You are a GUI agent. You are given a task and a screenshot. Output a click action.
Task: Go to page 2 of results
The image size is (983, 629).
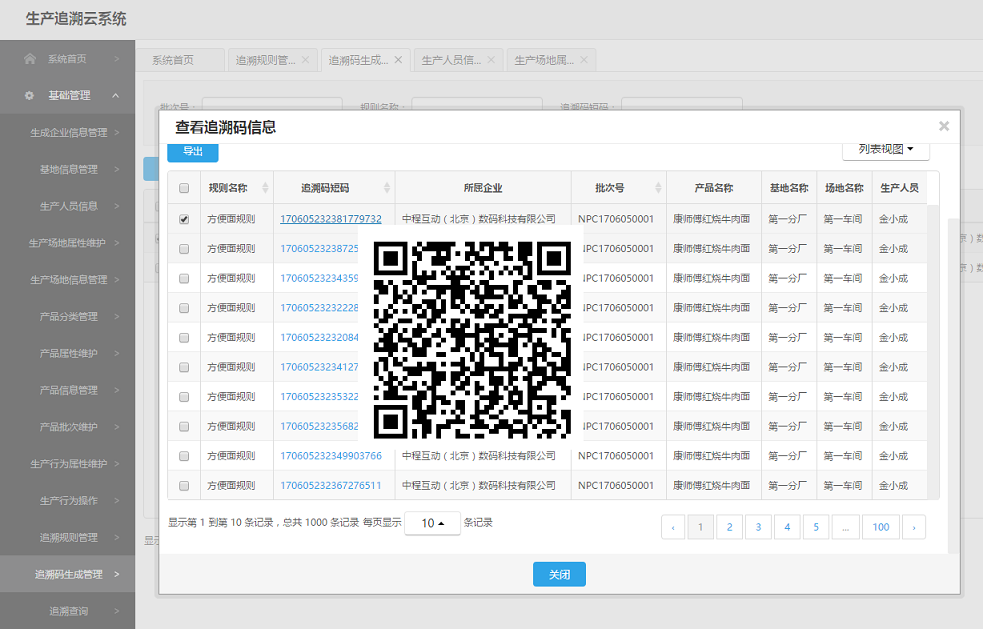coord(729,527)
